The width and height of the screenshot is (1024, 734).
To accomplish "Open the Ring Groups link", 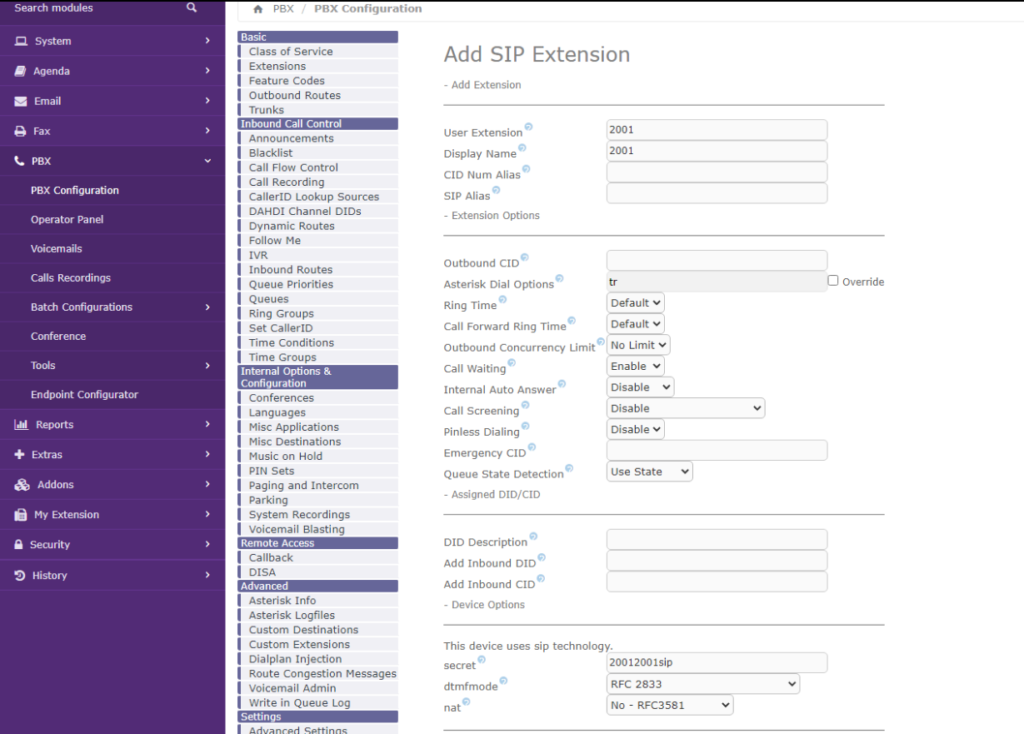I will 281,313.
